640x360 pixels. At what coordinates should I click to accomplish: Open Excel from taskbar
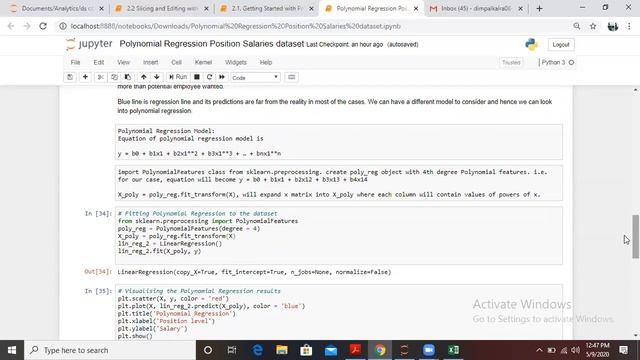point(453,350)
